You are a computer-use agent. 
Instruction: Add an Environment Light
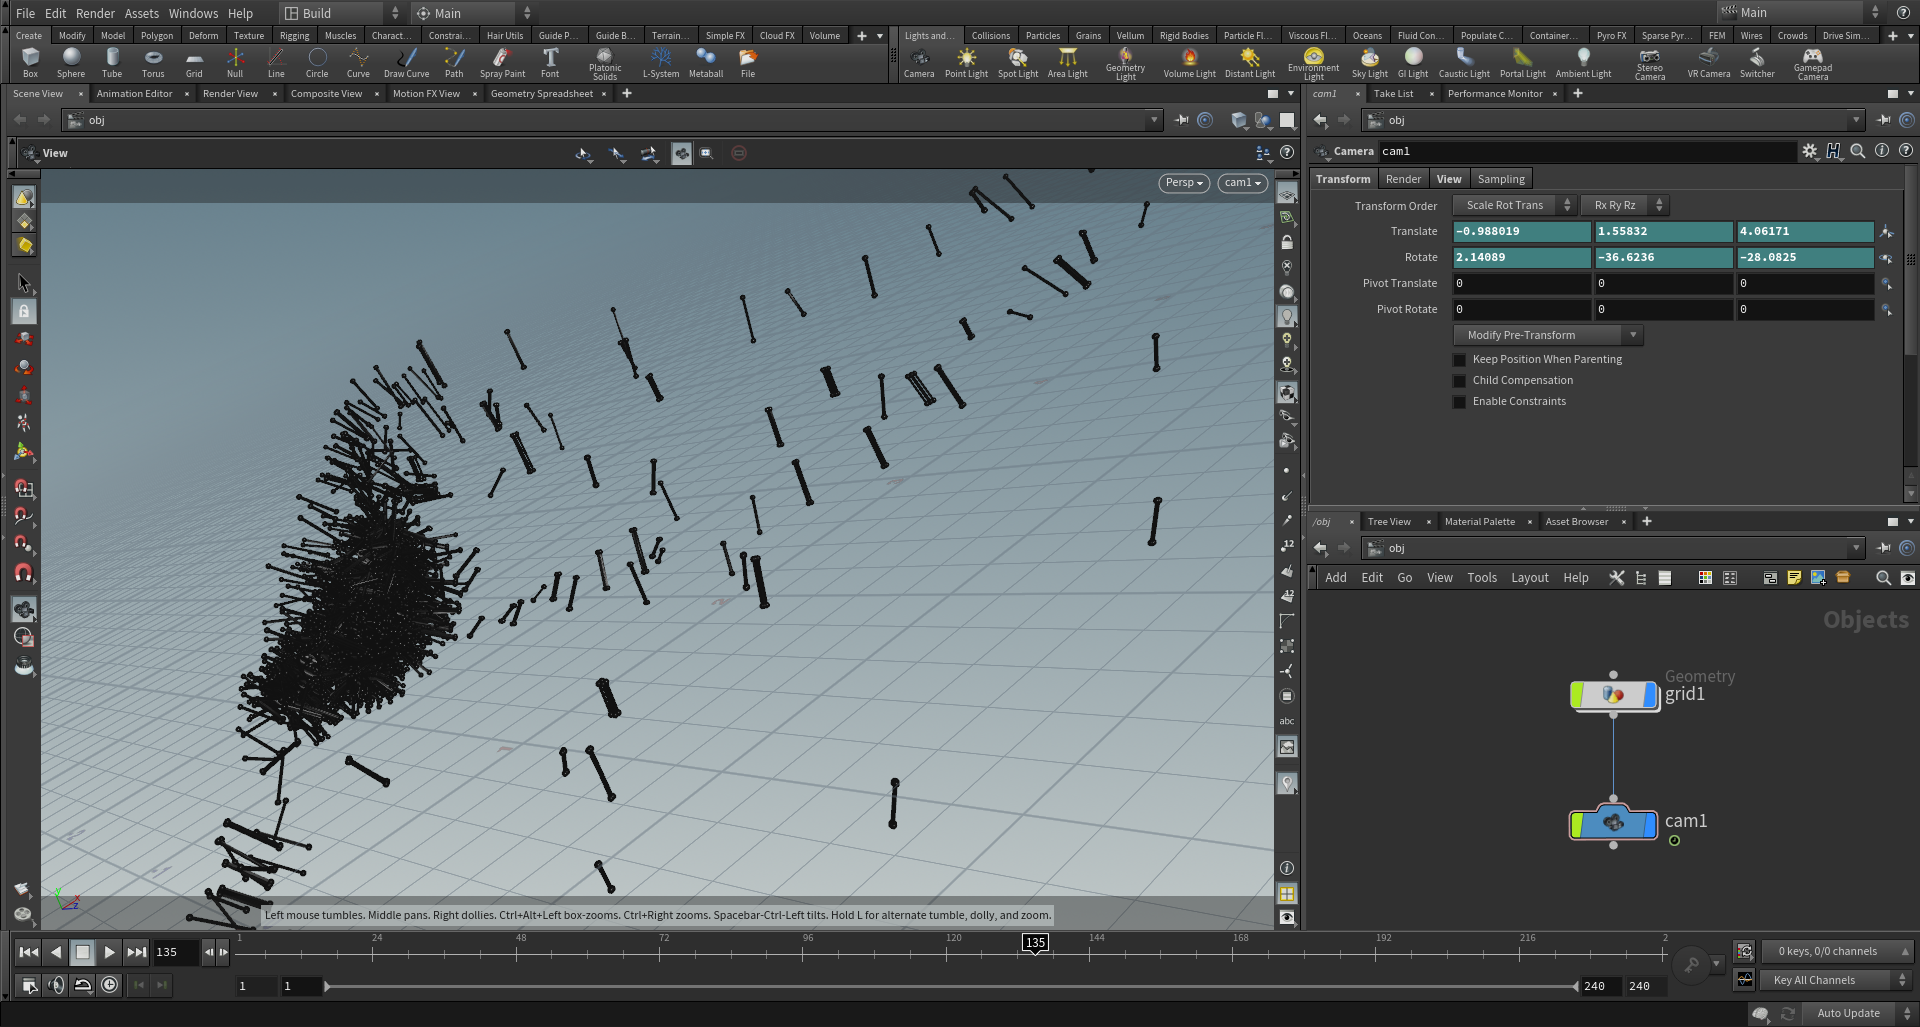[1314, 64]
